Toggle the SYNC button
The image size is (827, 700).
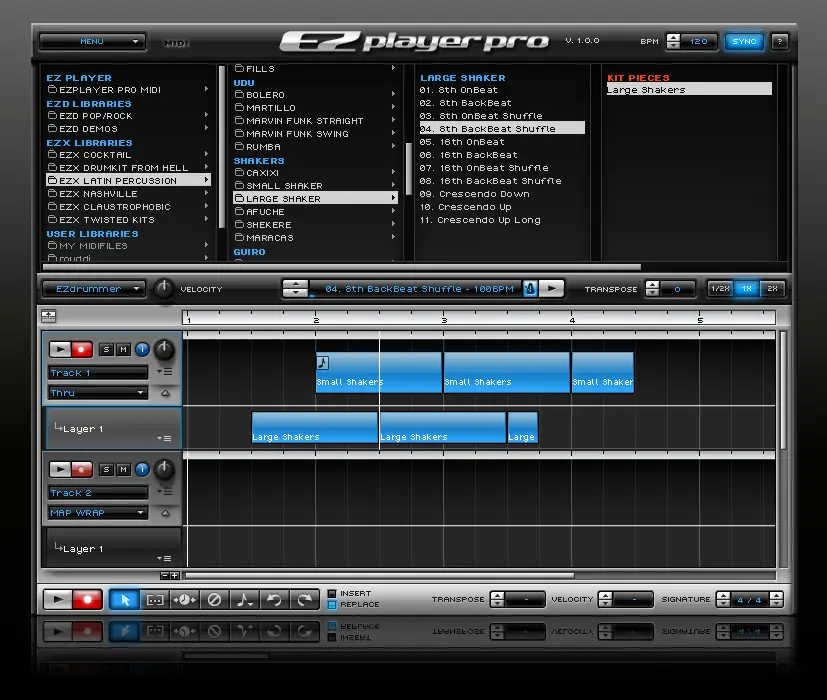point(744,42)
